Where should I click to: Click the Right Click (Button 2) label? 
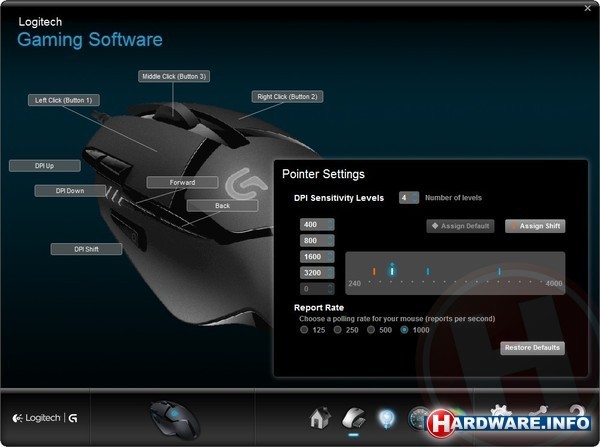tap(287, 96)
